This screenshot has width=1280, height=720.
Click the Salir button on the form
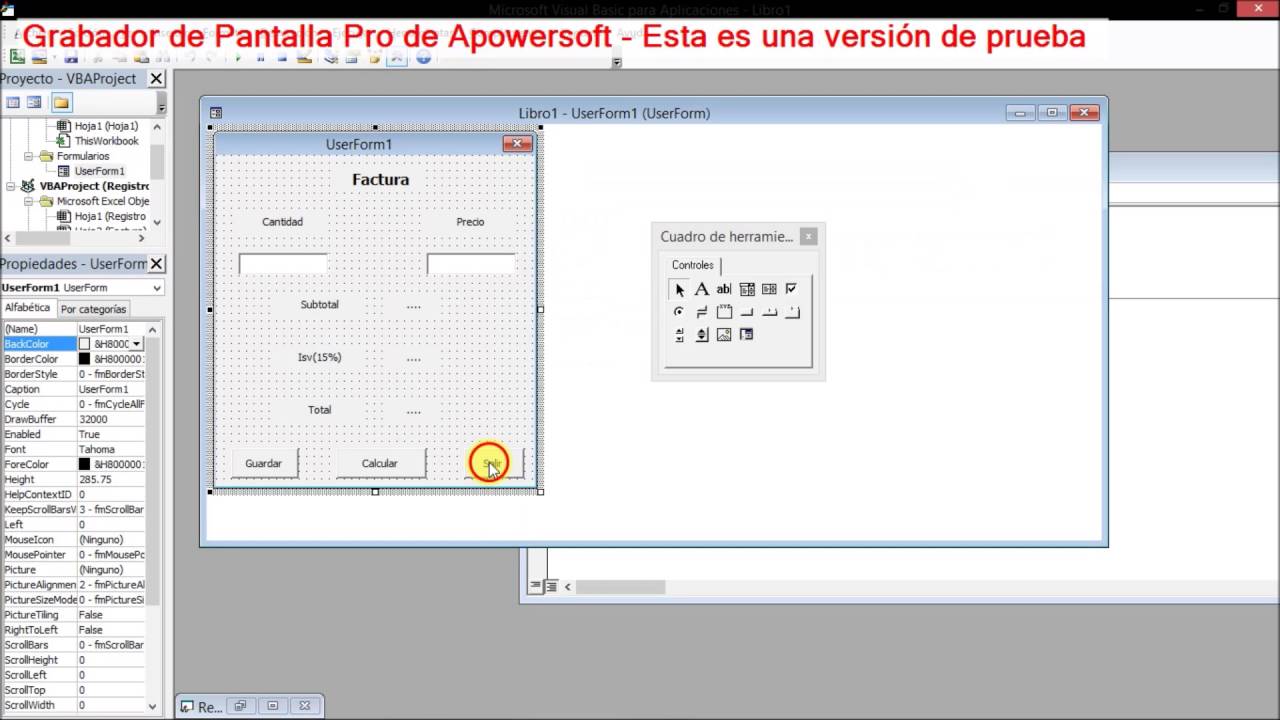click(x=494, y=463)
